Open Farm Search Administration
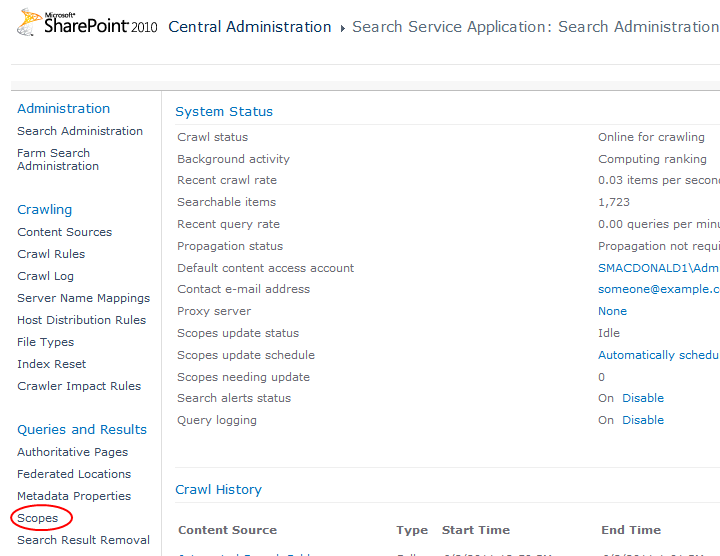The image size is (720, 556). click(x=58, y=159)
